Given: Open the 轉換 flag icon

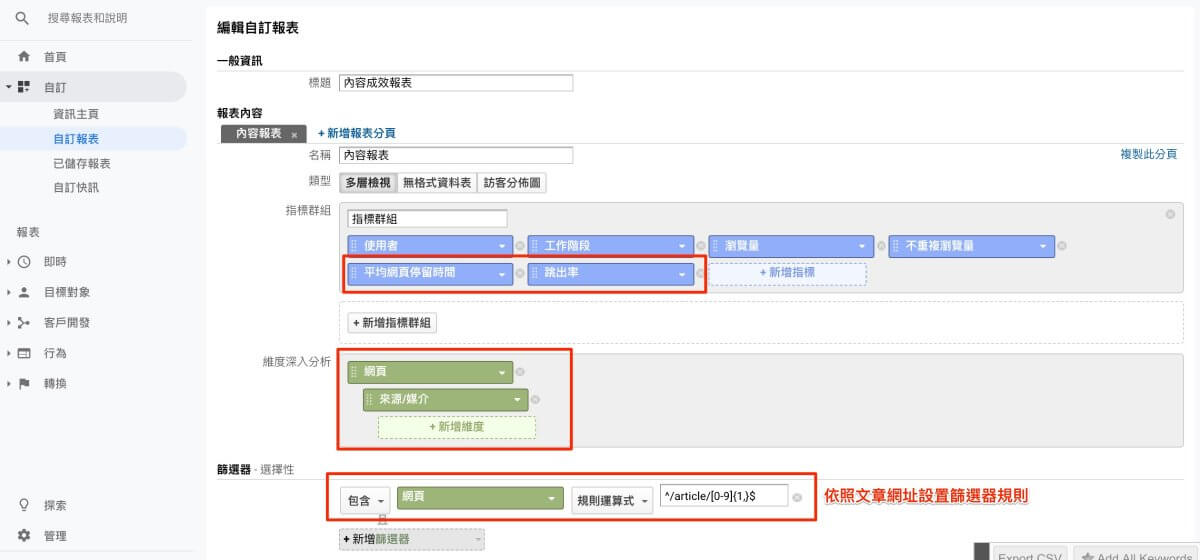Looking at the screenshot, I should pyautogui.click(x=24, y=383).
